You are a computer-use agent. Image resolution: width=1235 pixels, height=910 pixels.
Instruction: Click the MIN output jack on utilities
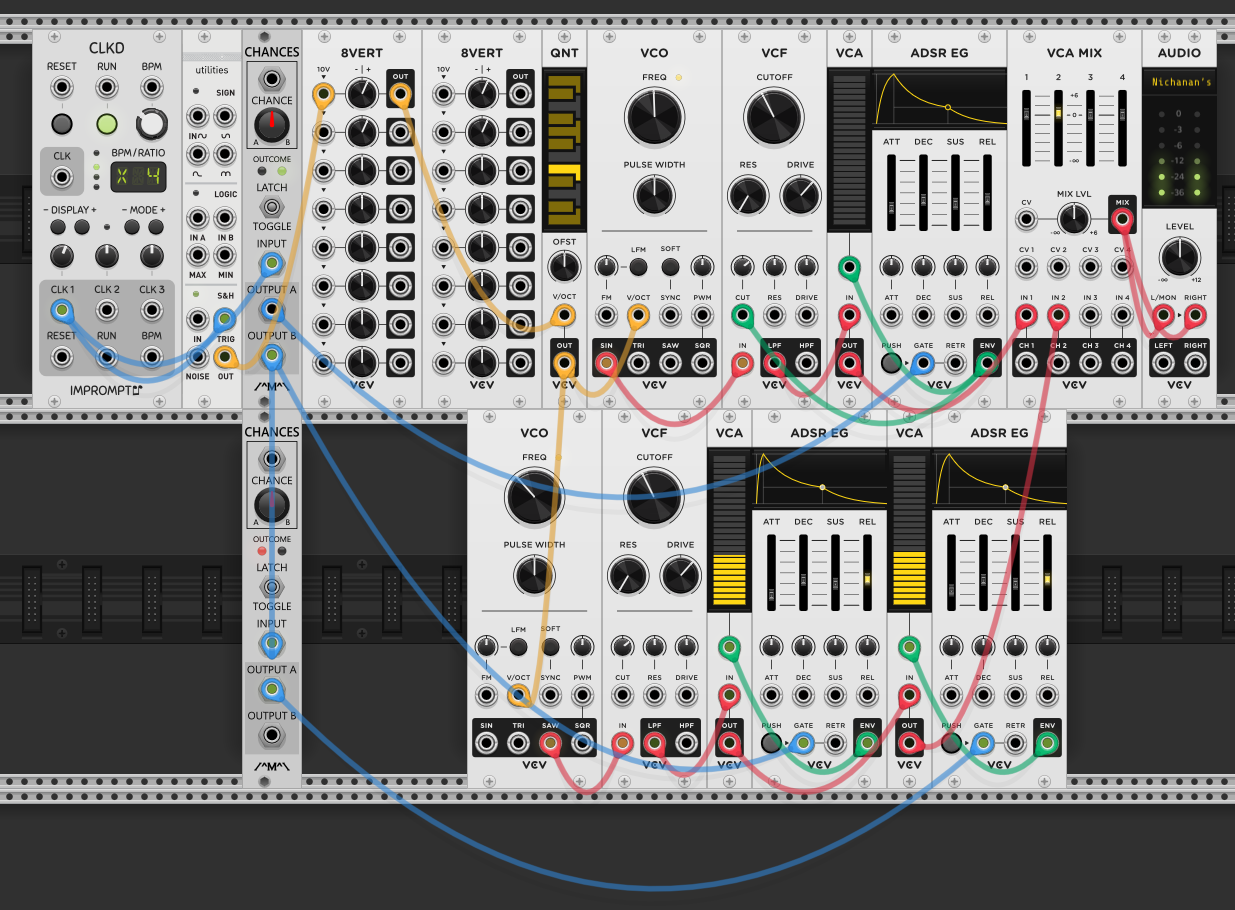(225, 254)
